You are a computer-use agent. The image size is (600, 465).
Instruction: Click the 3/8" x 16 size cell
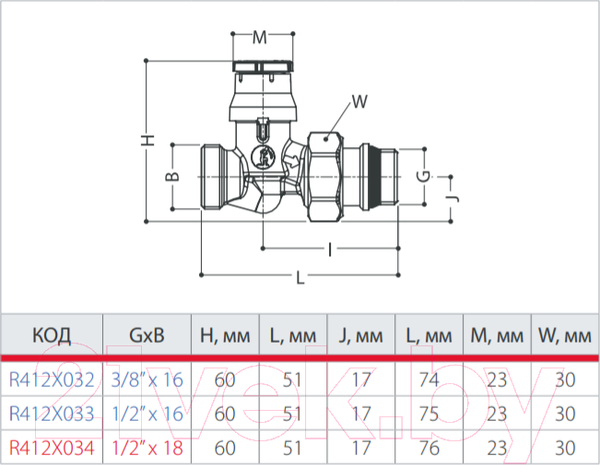[146, 379]
